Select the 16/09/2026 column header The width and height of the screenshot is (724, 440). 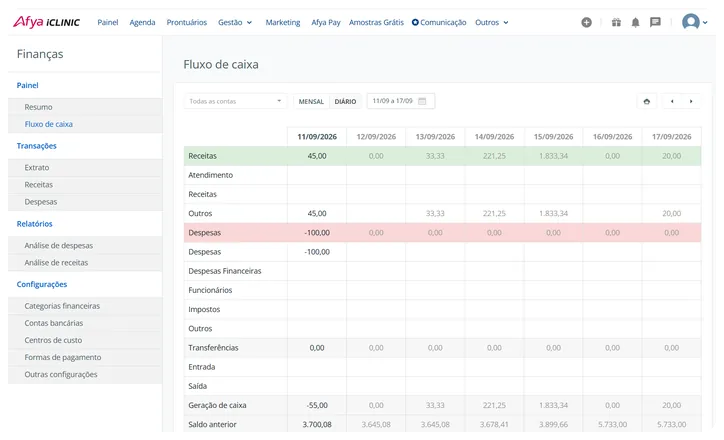coord(612,137)
